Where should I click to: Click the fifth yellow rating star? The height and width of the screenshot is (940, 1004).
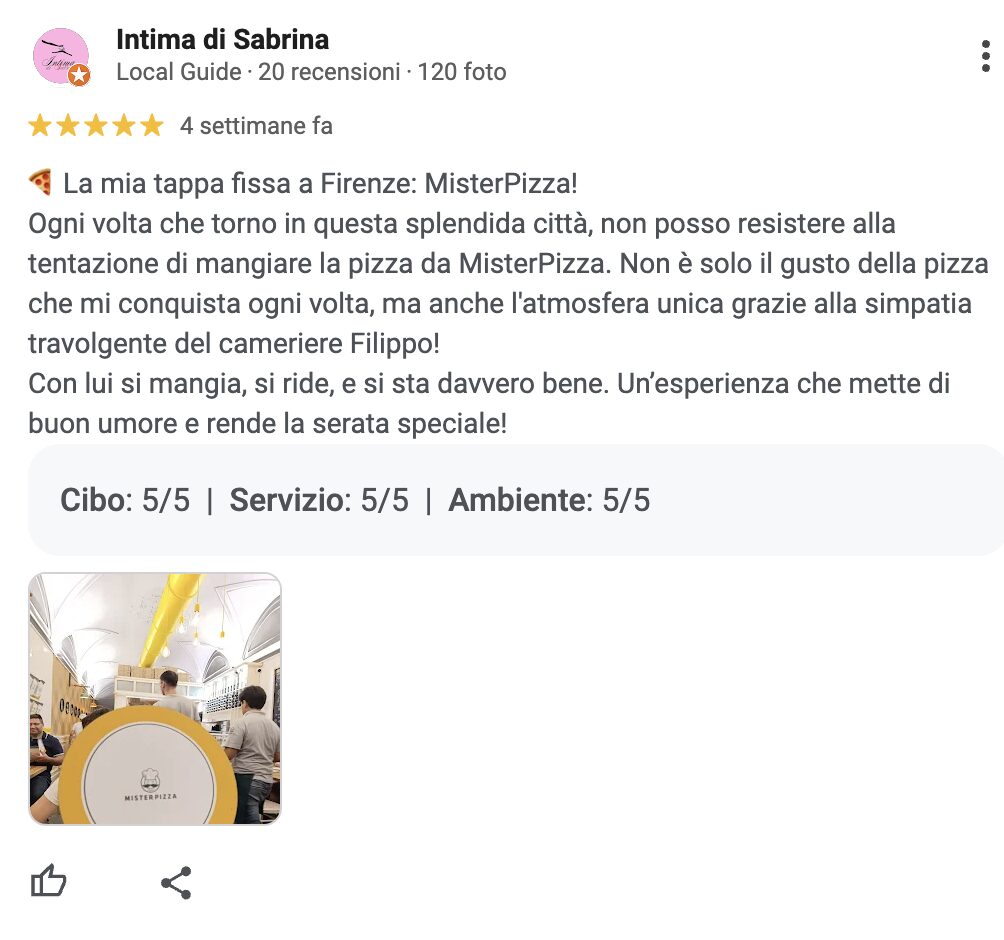(151, 126)
